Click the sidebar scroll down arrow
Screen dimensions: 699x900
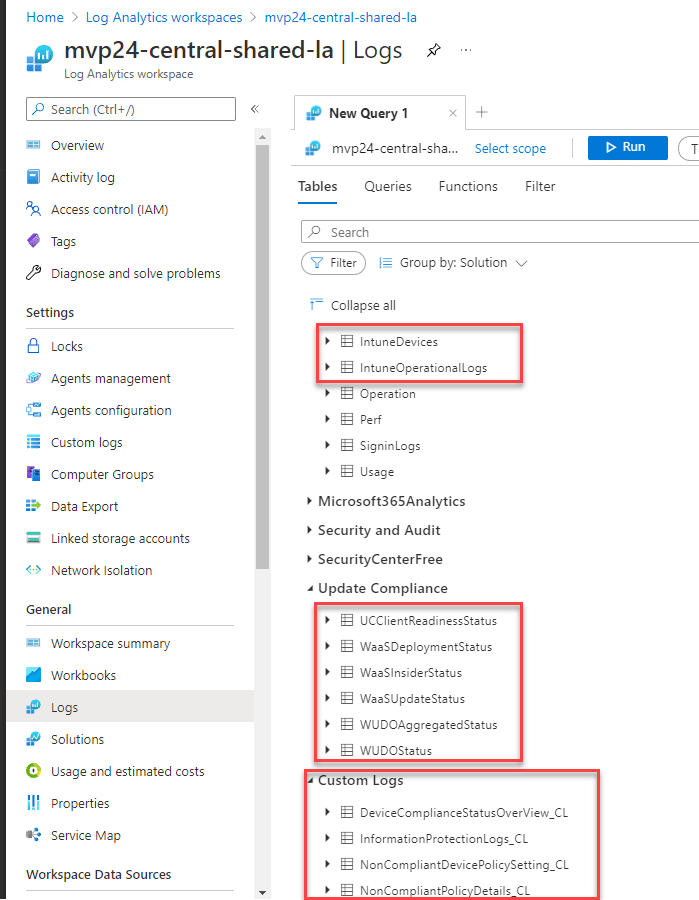(262, 893)
